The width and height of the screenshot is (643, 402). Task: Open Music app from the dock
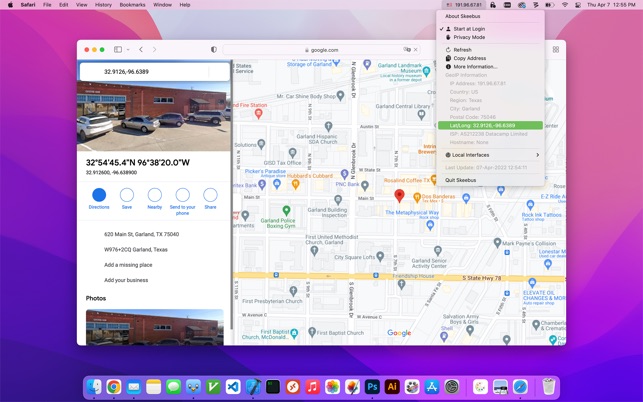tap(312, 387)
